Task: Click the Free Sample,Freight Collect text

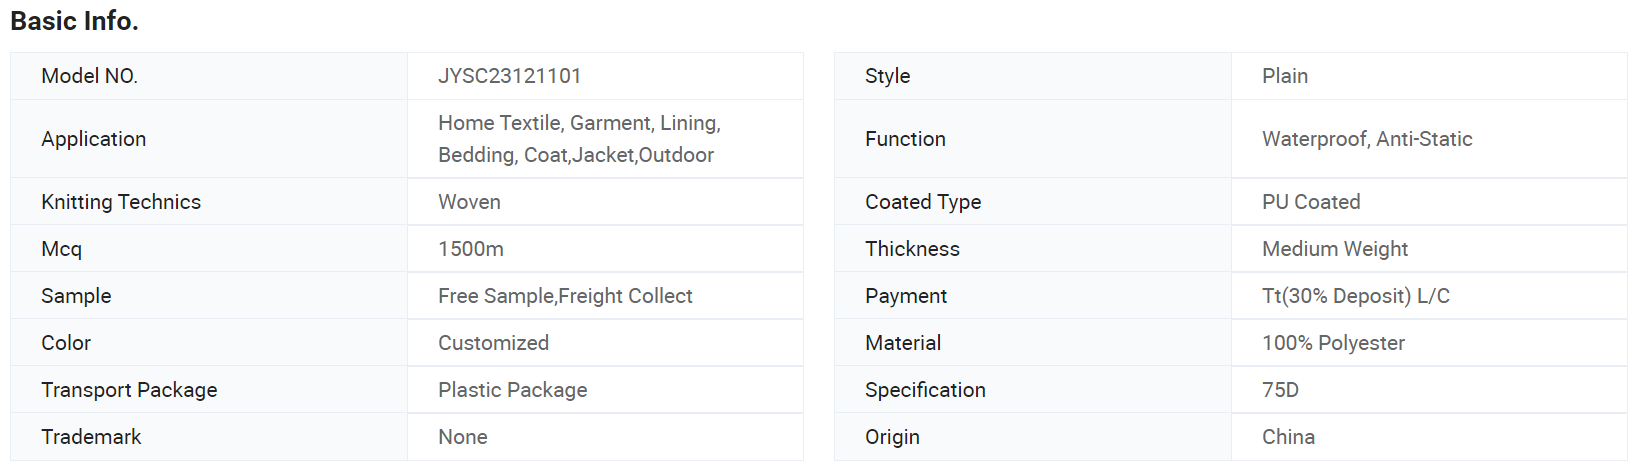Action: (x=565, y=296)
